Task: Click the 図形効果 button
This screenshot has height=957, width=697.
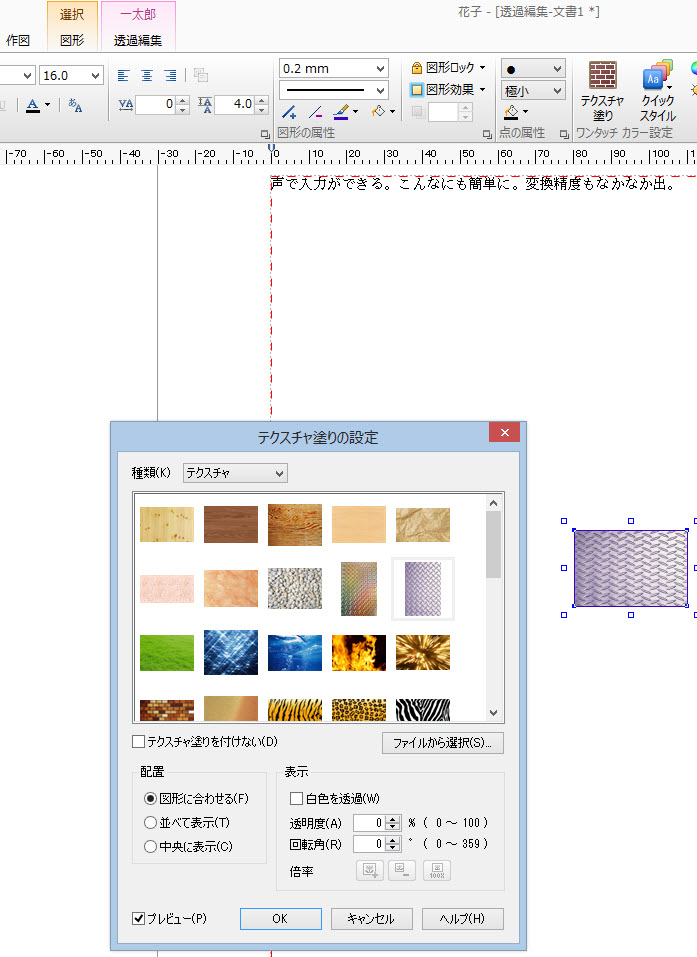Action: pos(443,90)
